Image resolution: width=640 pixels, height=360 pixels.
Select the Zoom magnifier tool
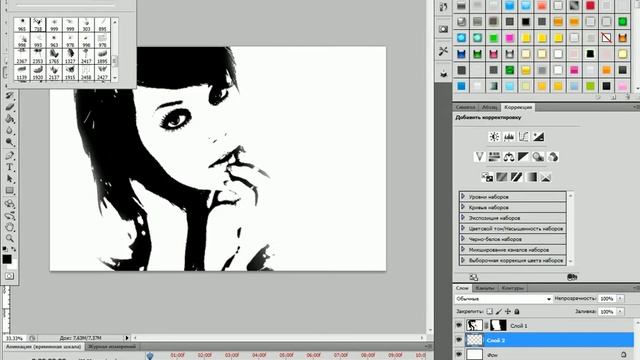tap(10, 238)
